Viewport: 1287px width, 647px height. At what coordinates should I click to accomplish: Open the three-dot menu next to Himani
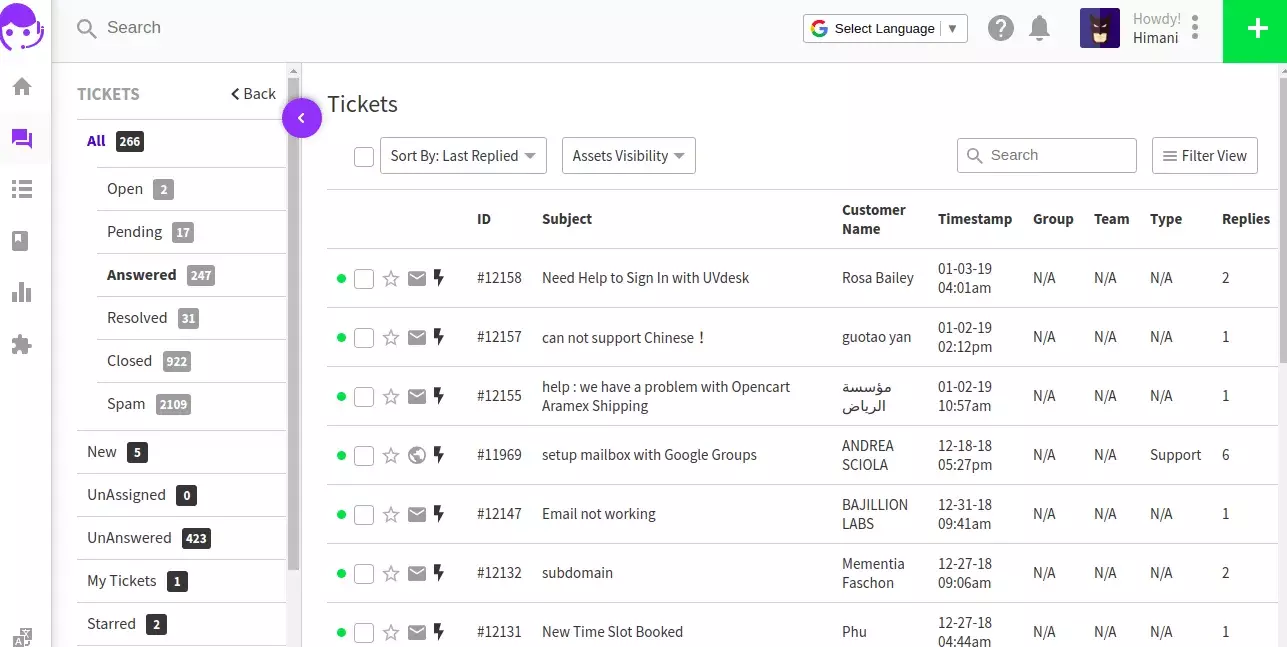coord(1195,28)
